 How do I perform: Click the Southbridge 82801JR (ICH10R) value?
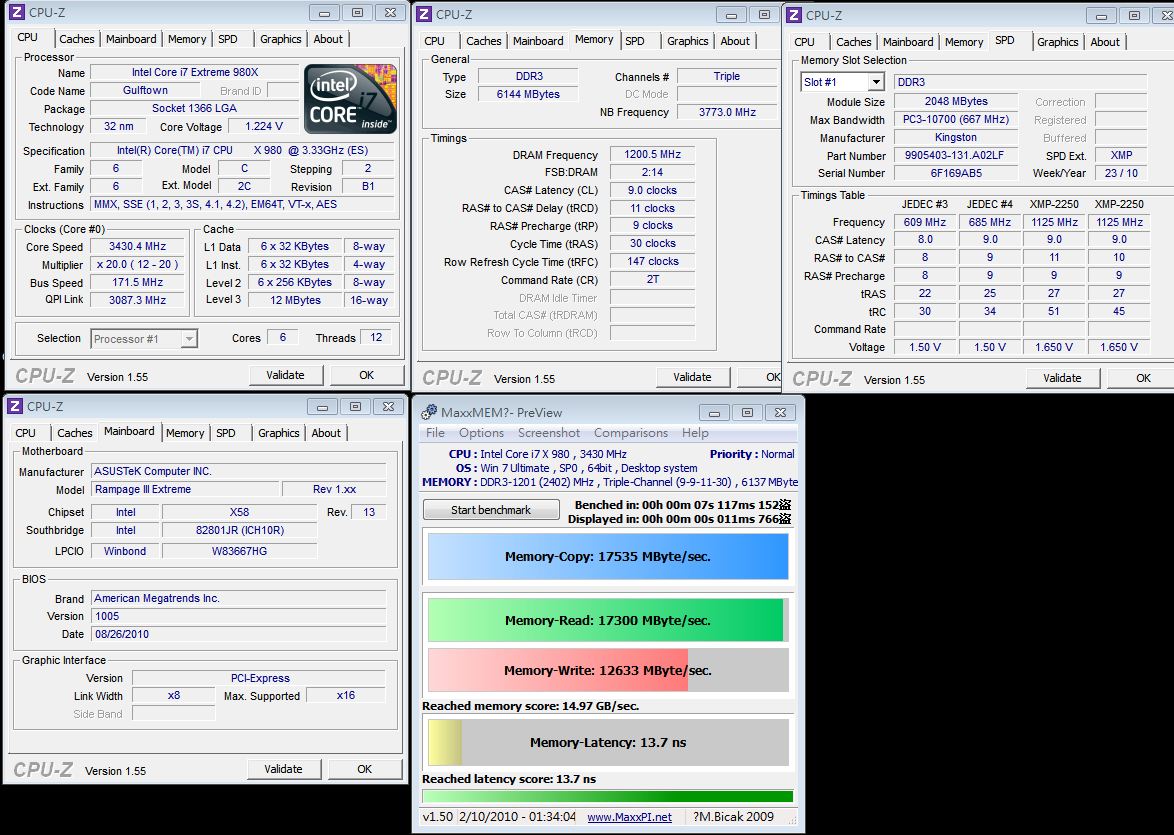[240, 530]
